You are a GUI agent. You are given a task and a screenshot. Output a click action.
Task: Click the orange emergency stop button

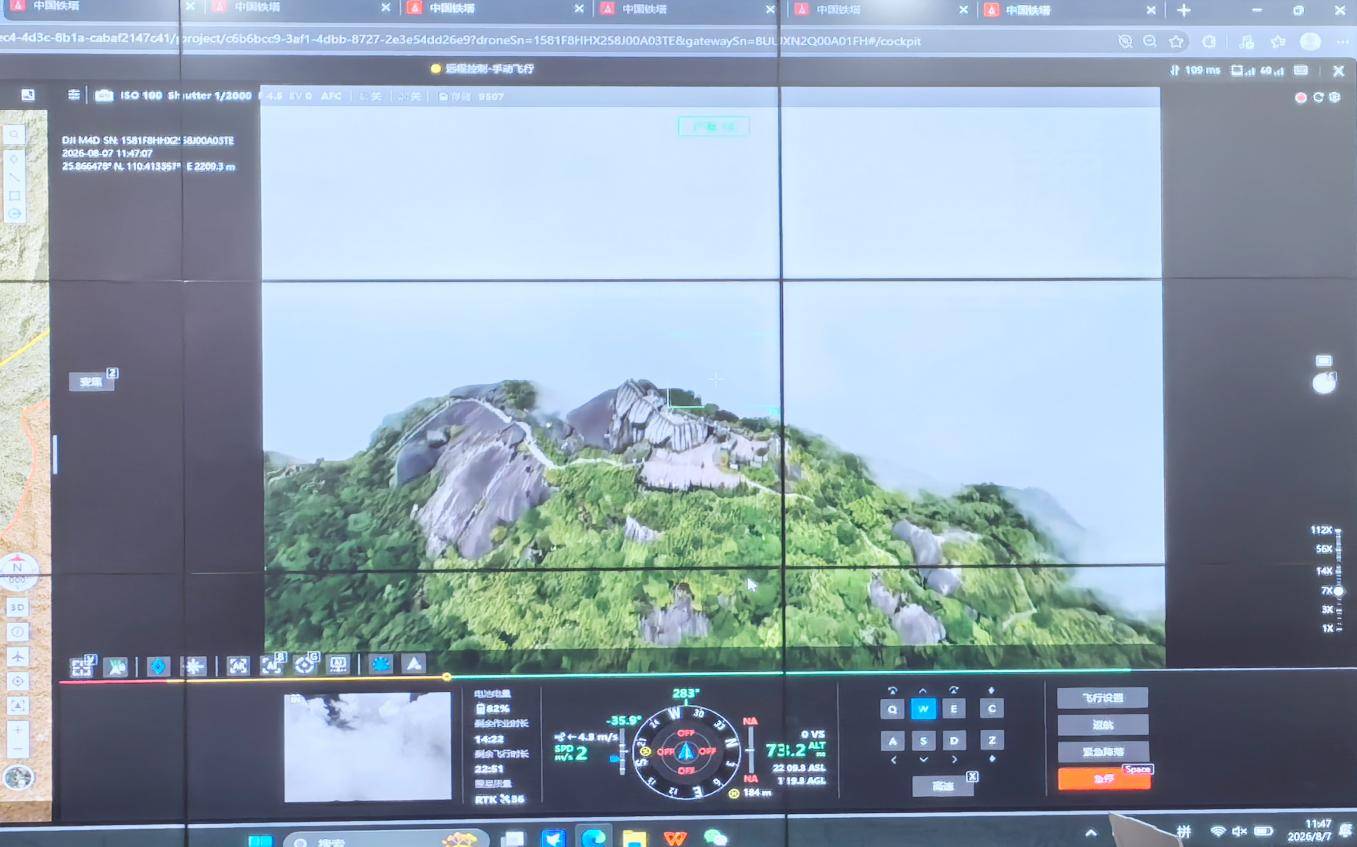coord(1104,779)
